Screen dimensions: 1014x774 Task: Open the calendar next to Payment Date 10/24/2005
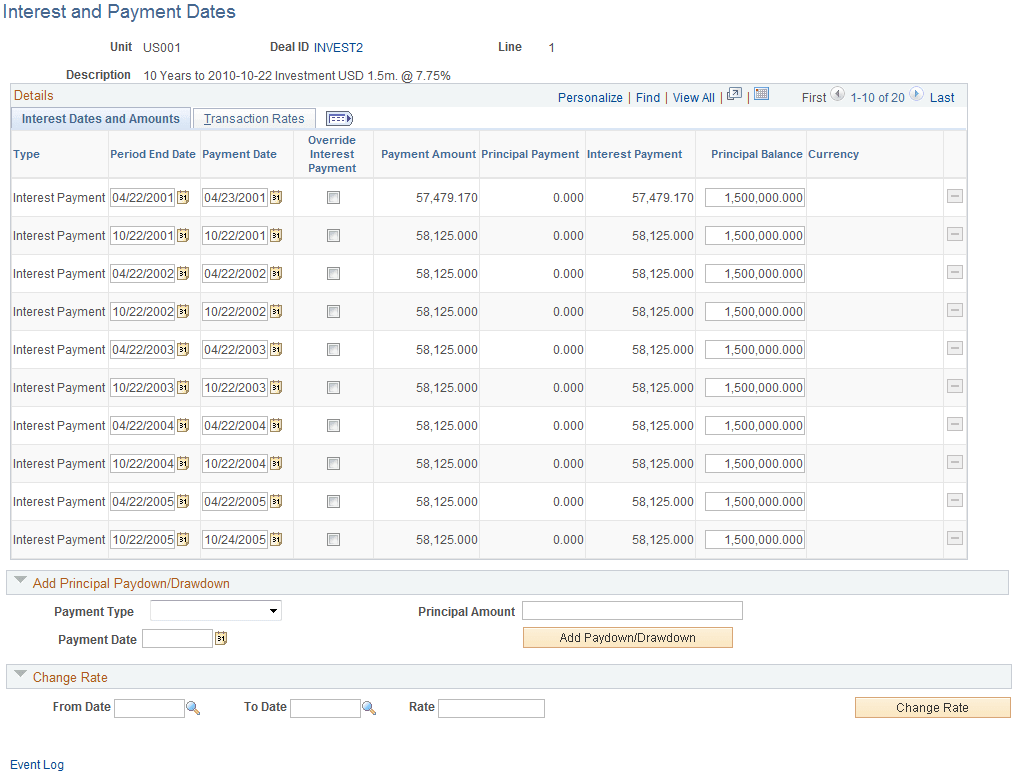pos(277,539)
